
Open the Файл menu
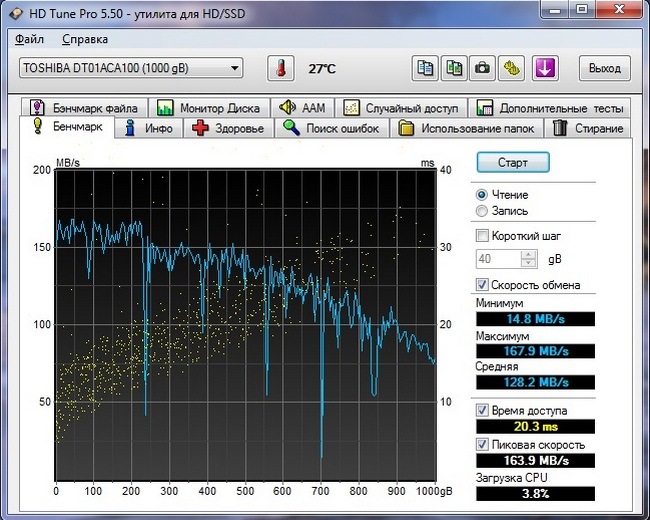tap(30, 39)
